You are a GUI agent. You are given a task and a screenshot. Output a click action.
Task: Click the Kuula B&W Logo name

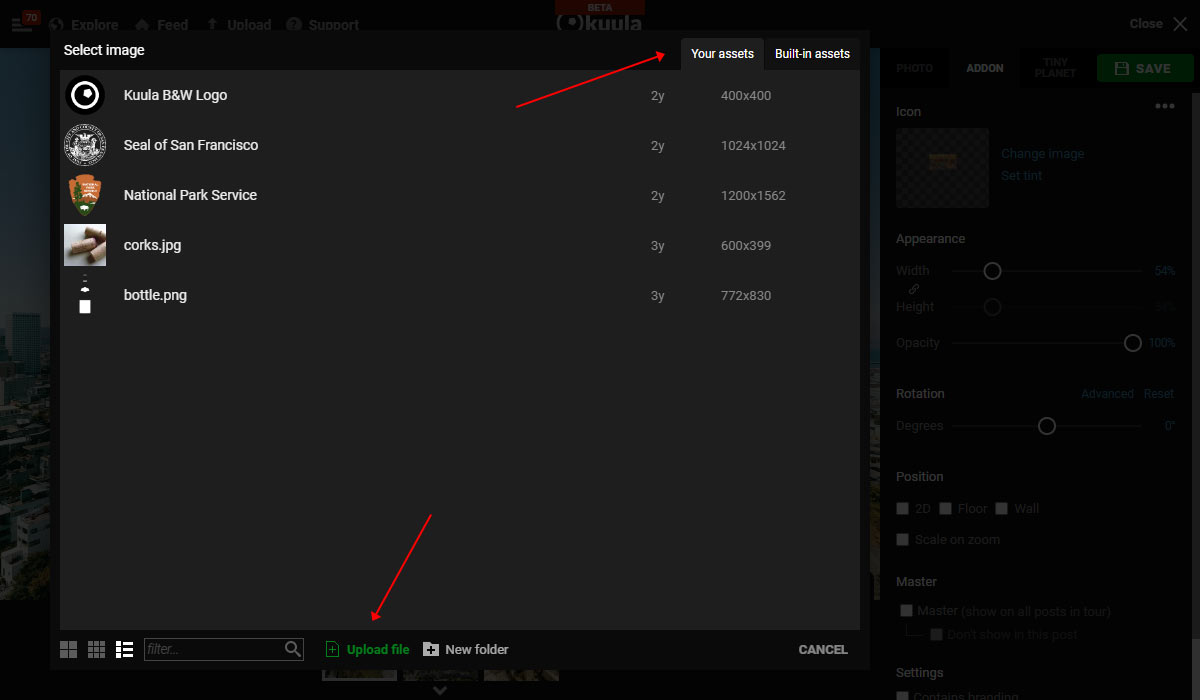pos(175,95)
